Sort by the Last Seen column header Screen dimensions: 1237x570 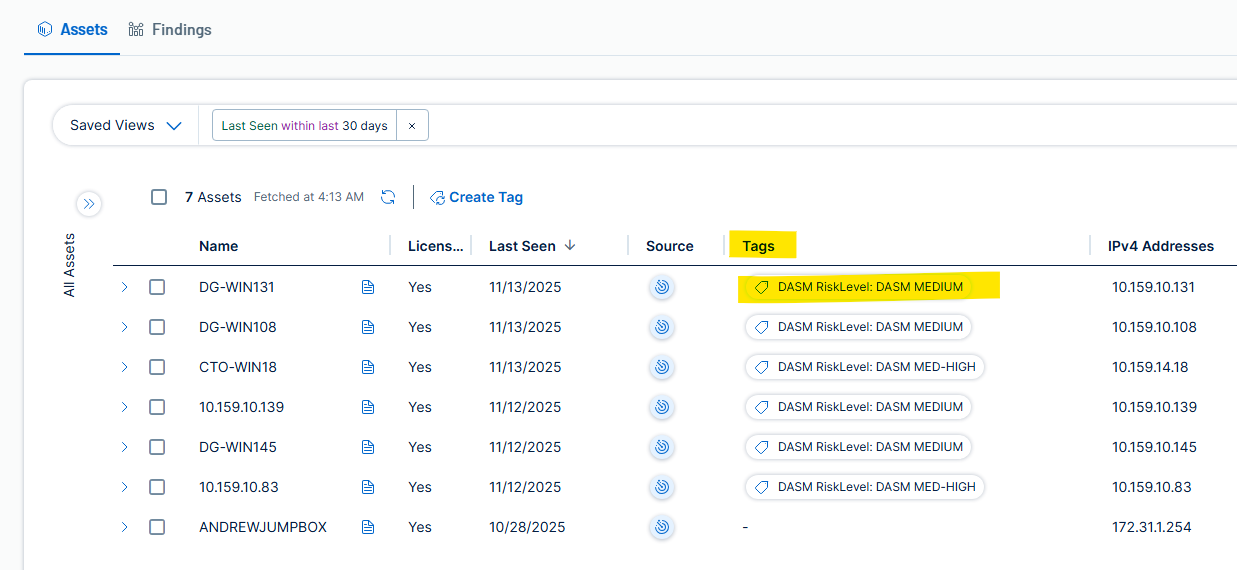(x=523, y=246)
